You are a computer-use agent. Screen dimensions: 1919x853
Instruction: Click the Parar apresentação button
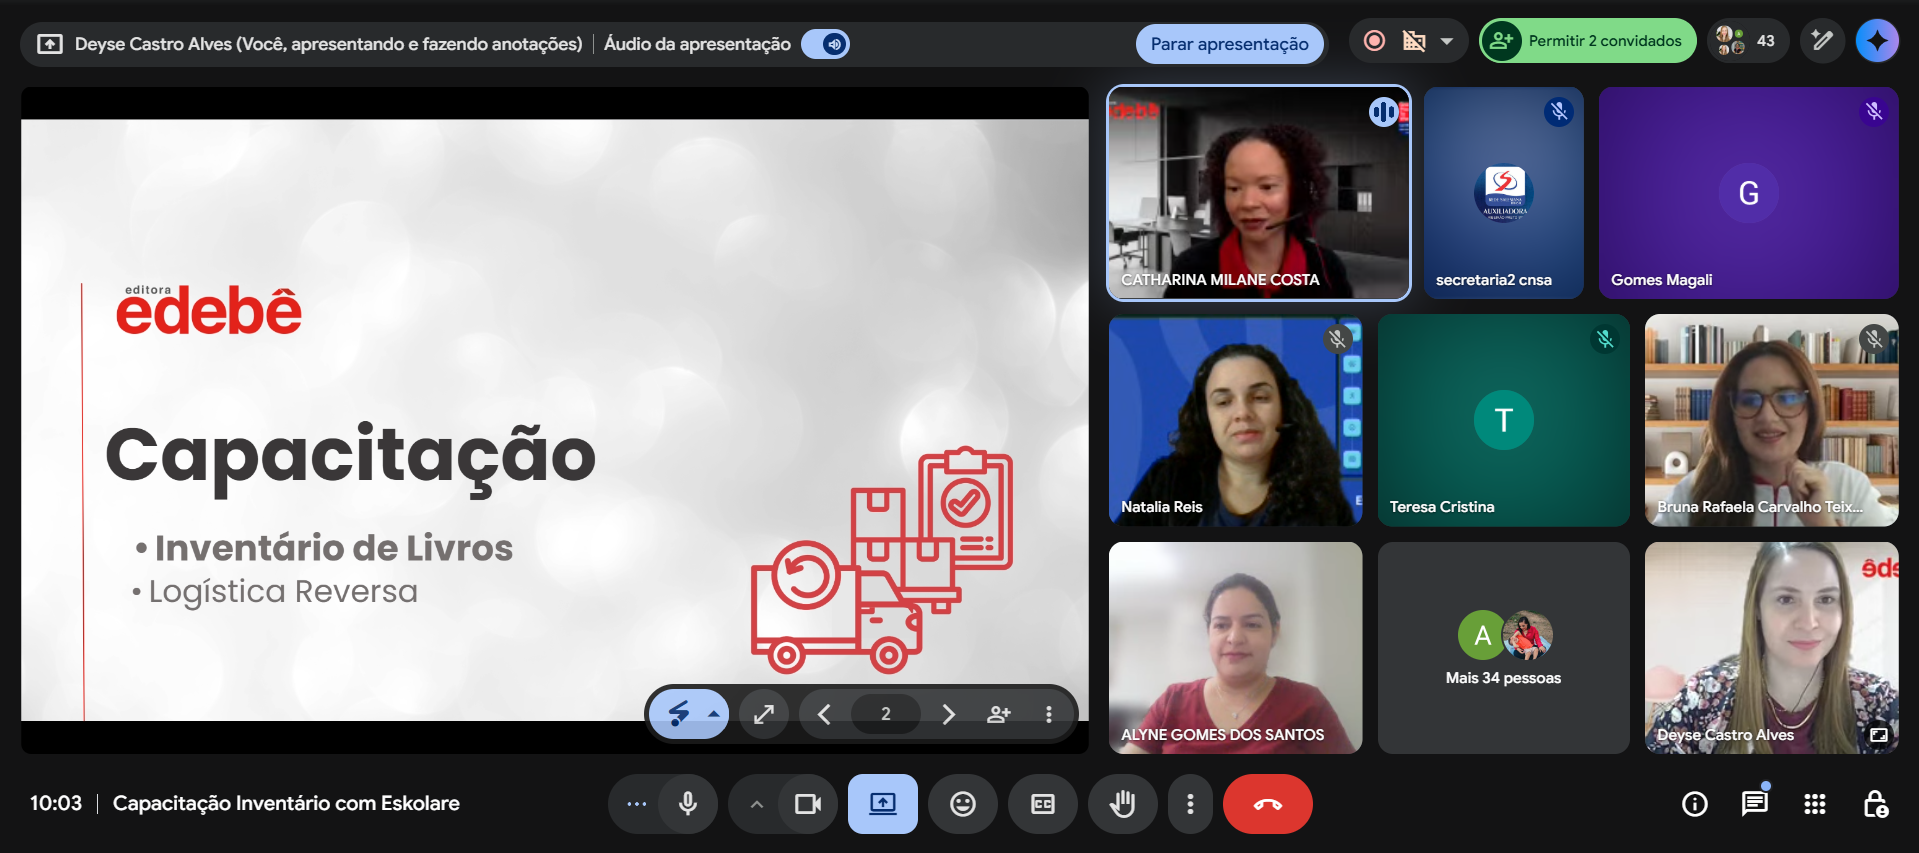click(1229, 44)
